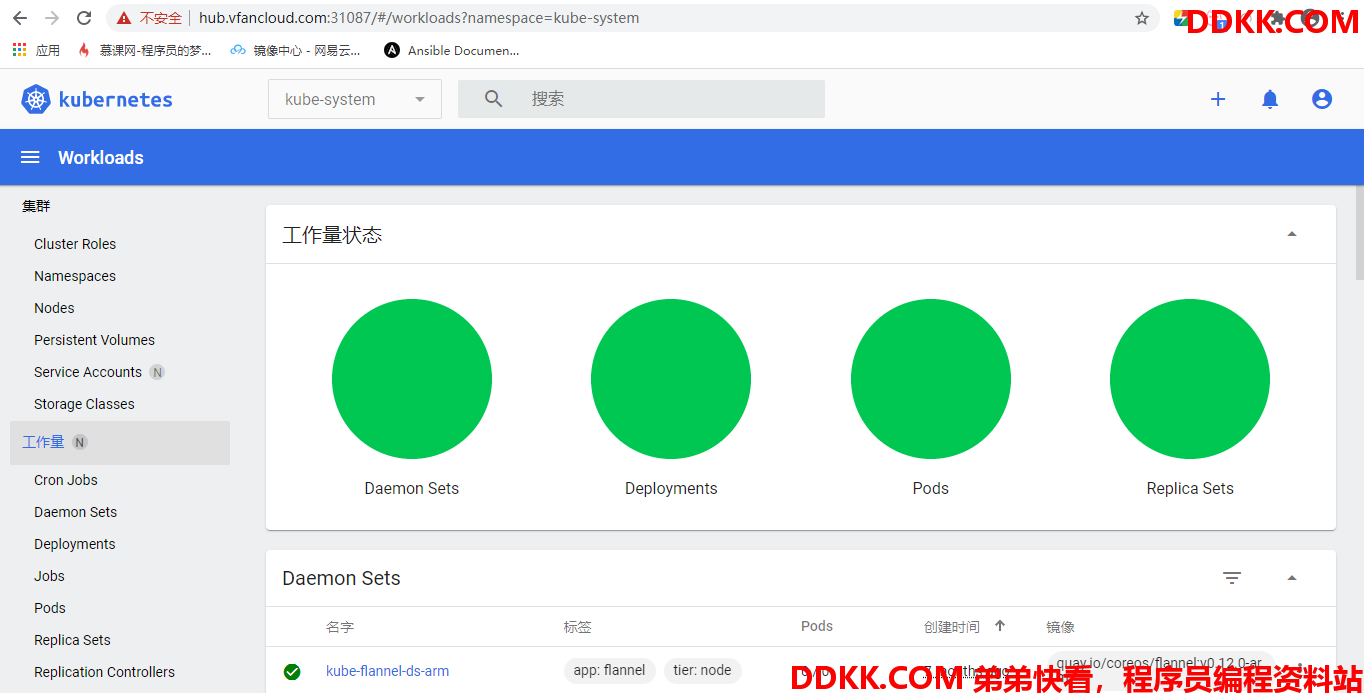Open Replication Controllers in sidebar
Image resolution: width=1364 pixels, height=693 pixels.
click(104, 672)
